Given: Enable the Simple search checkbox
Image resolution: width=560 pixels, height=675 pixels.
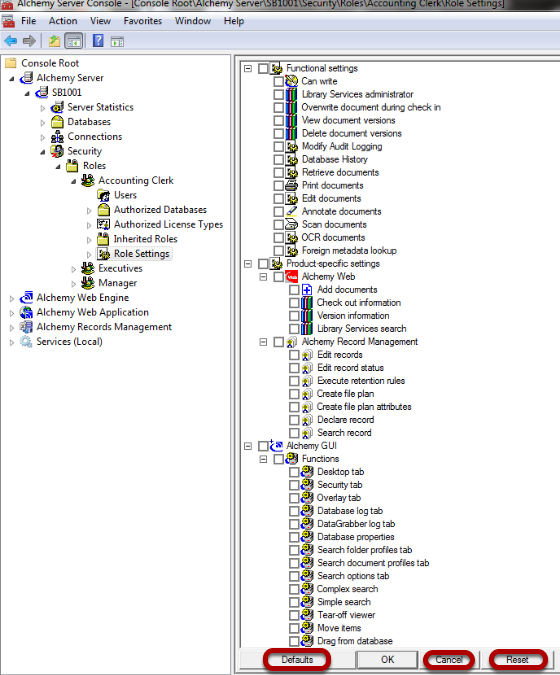Looking at the screenshot, I should pos(294,602).
